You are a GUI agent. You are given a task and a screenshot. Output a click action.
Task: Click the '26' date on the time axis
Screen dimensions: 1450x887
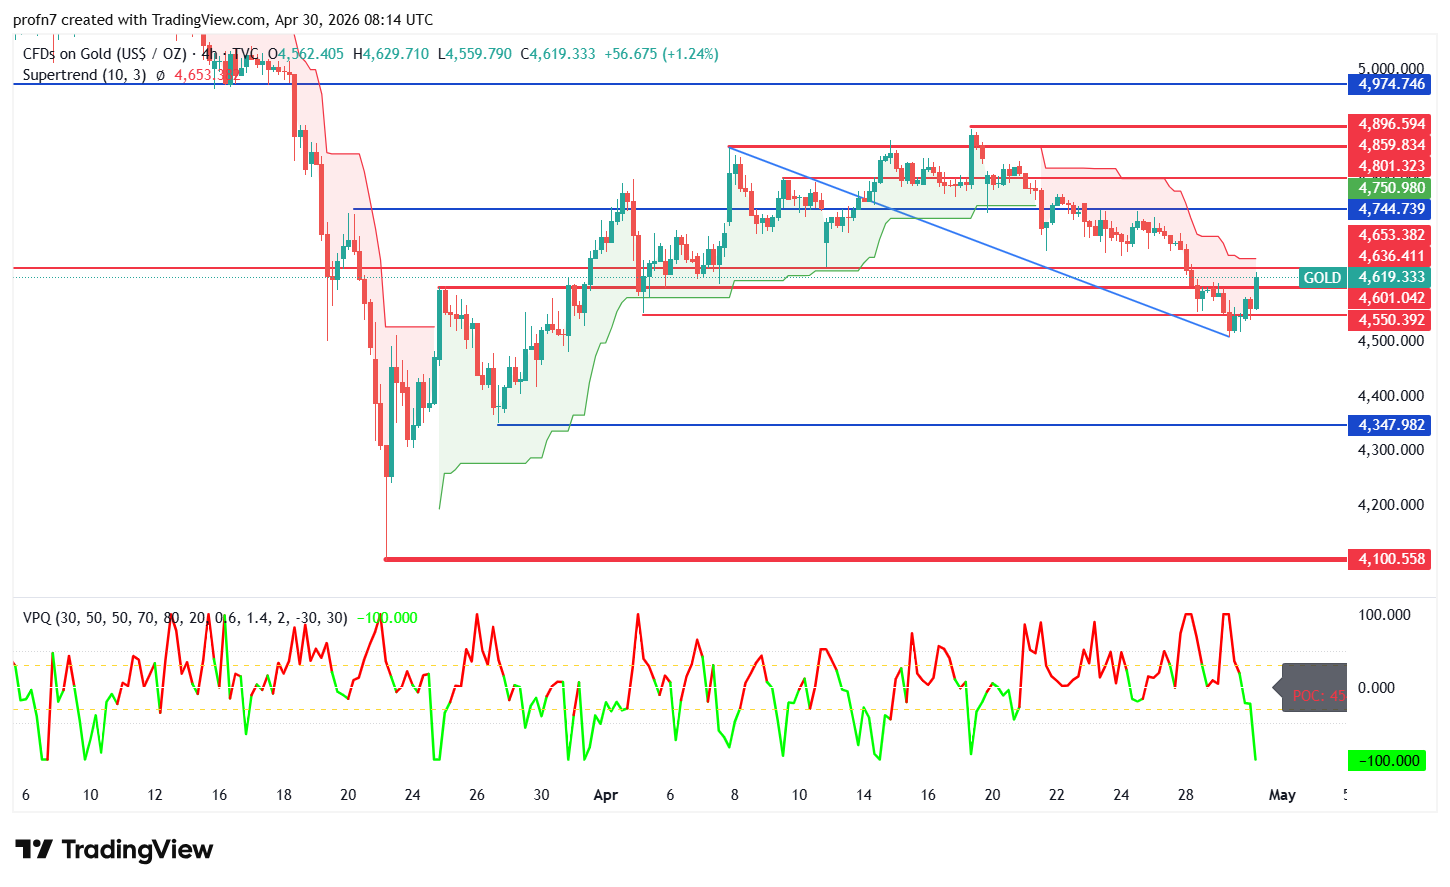pos(477,795)
